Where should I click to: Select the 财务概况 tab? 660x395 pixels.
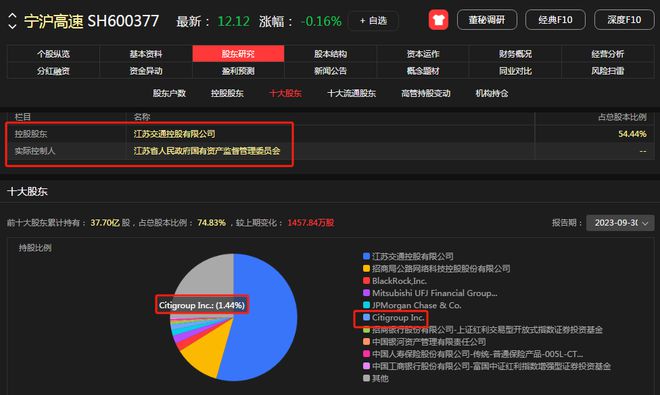point(515,54)
